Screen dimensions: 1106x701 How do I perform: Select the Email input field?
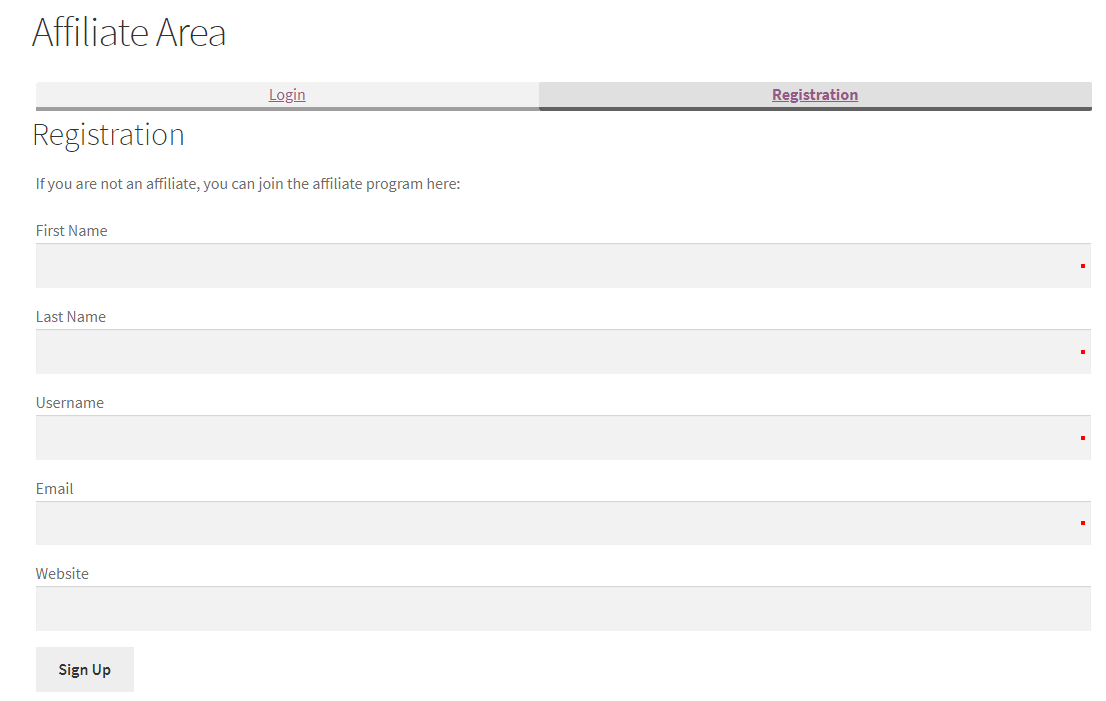click(550, 523)
